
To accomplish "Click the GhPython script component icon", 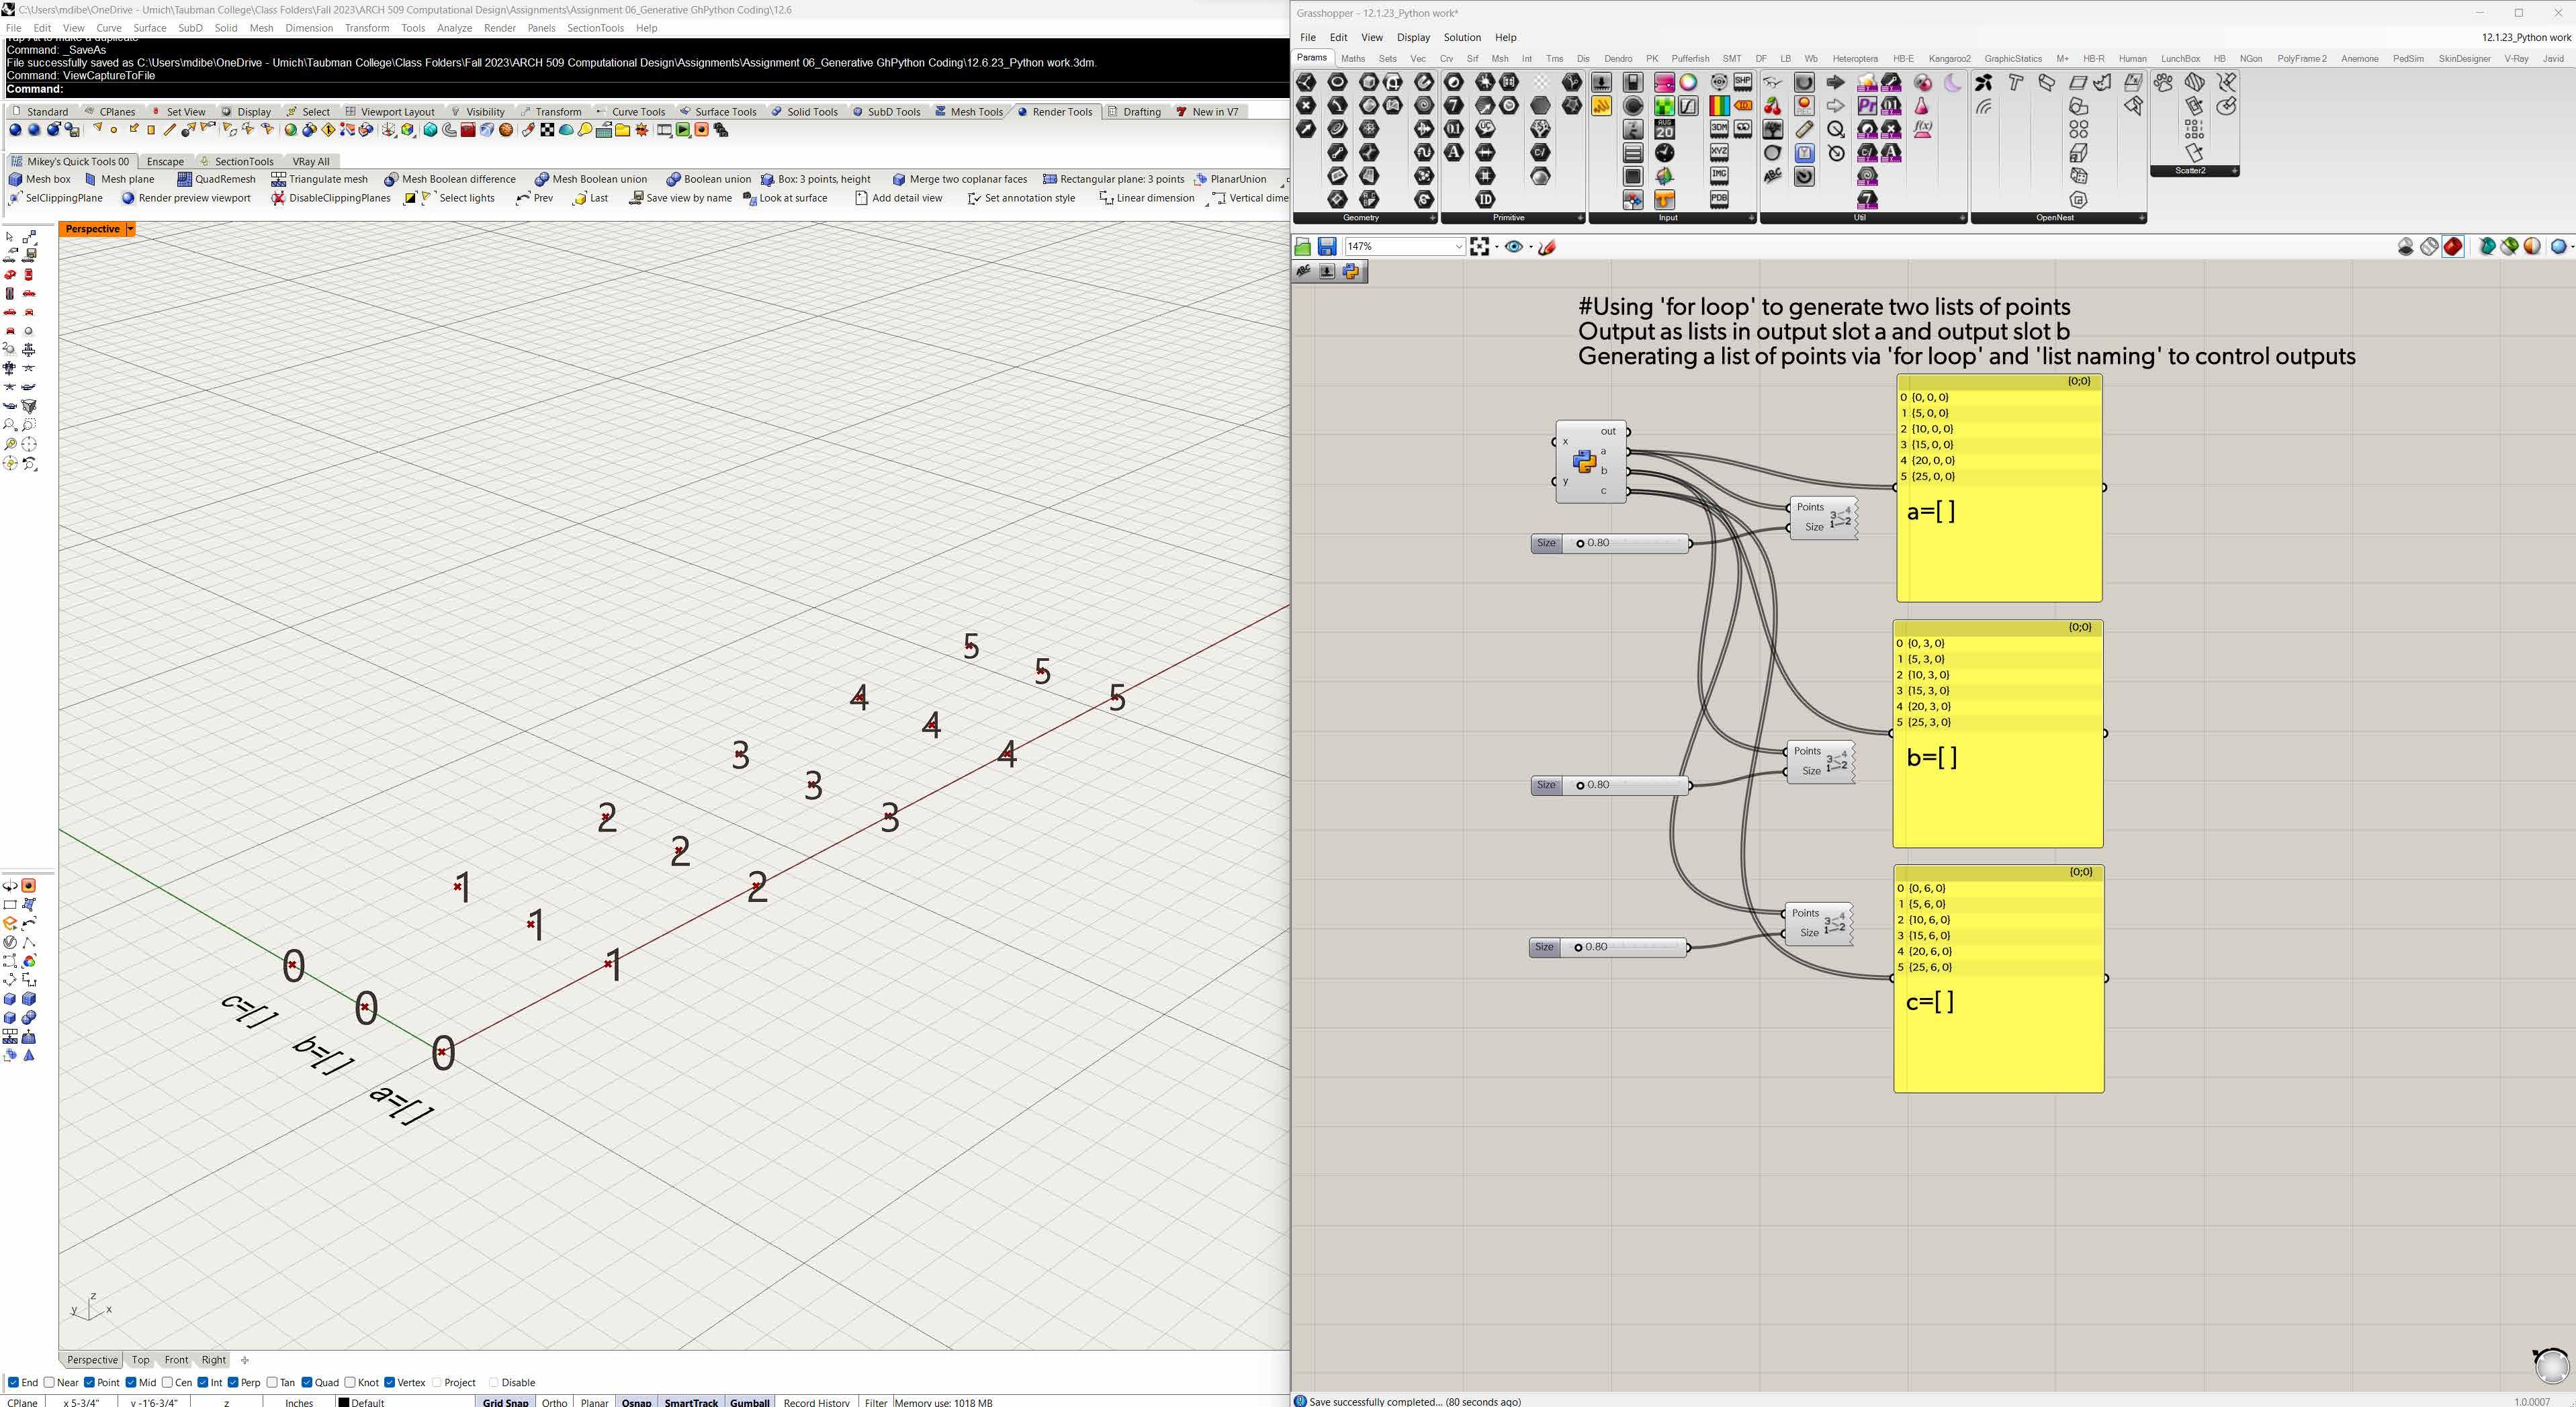I will click(1584, 461).
